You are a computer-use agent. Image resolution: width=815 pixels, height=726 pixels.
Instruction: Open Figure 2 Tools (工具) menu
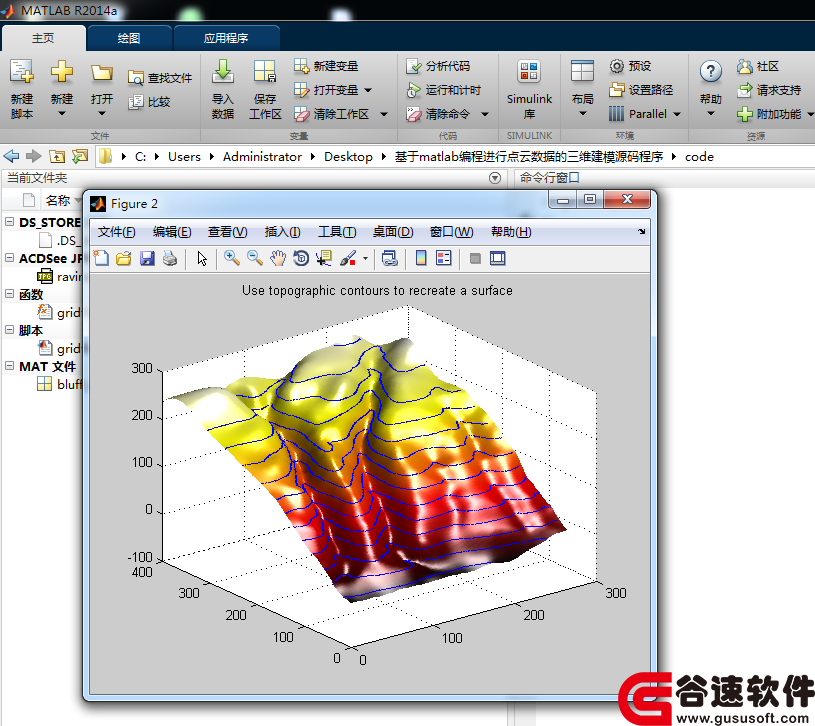pos(337,232)
